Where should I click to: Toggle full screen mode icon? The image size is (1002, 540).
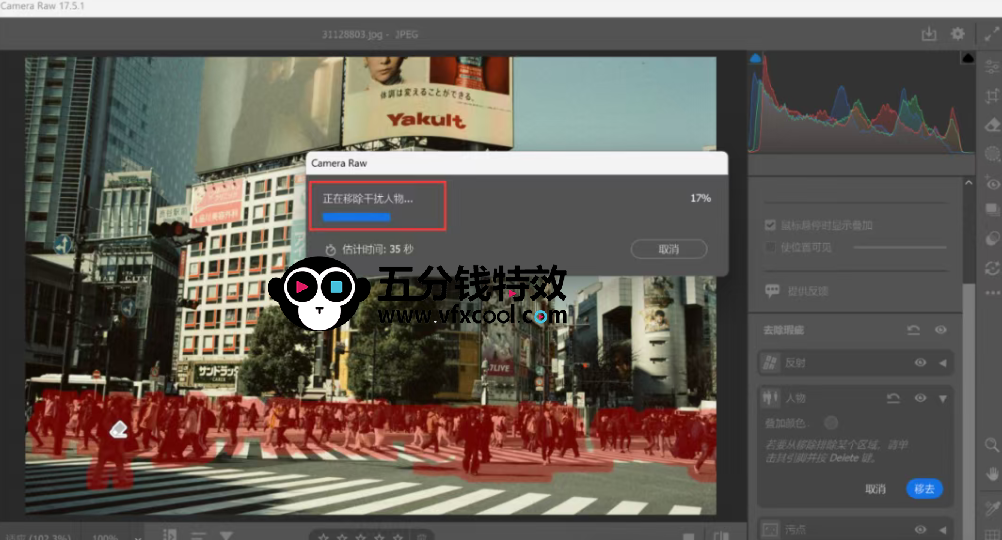[x=992, y=34]
